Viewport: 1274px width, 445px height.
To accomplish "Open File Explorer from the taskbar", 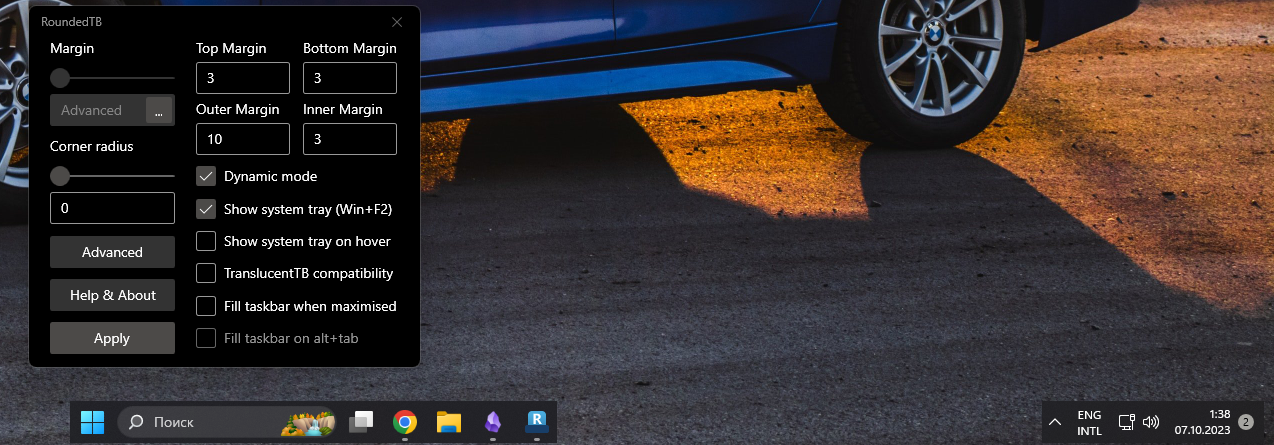I will tap(448, 422).
